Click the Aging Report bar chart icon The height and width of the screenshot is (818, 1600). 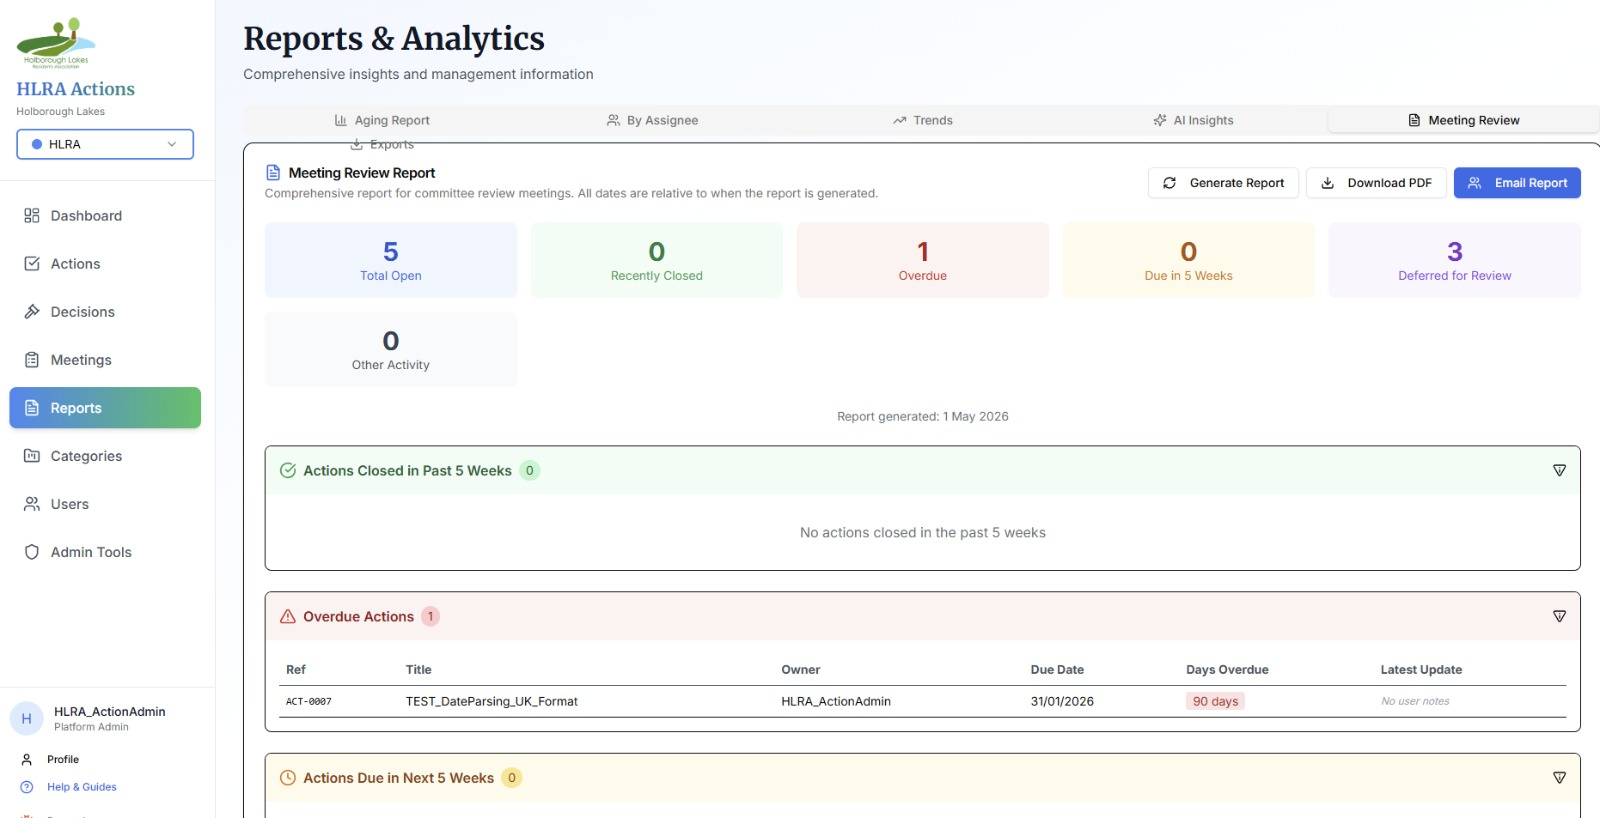click(x=341, y=120)
